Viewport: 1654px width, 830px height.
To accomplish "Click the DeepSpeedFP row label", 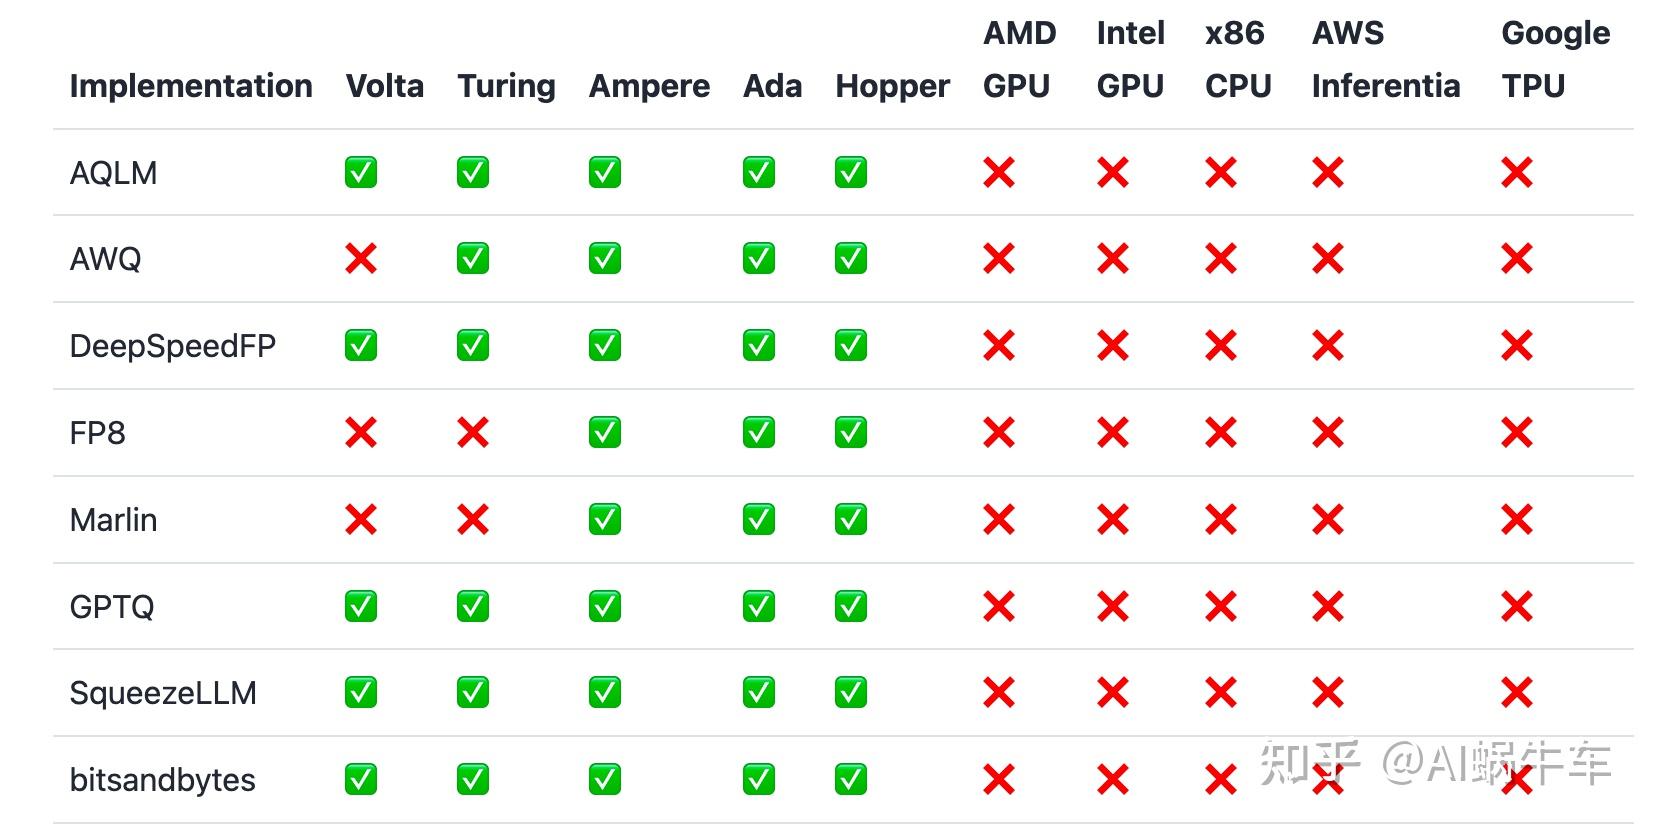I will pyautogui.click(x=173, y=346).
